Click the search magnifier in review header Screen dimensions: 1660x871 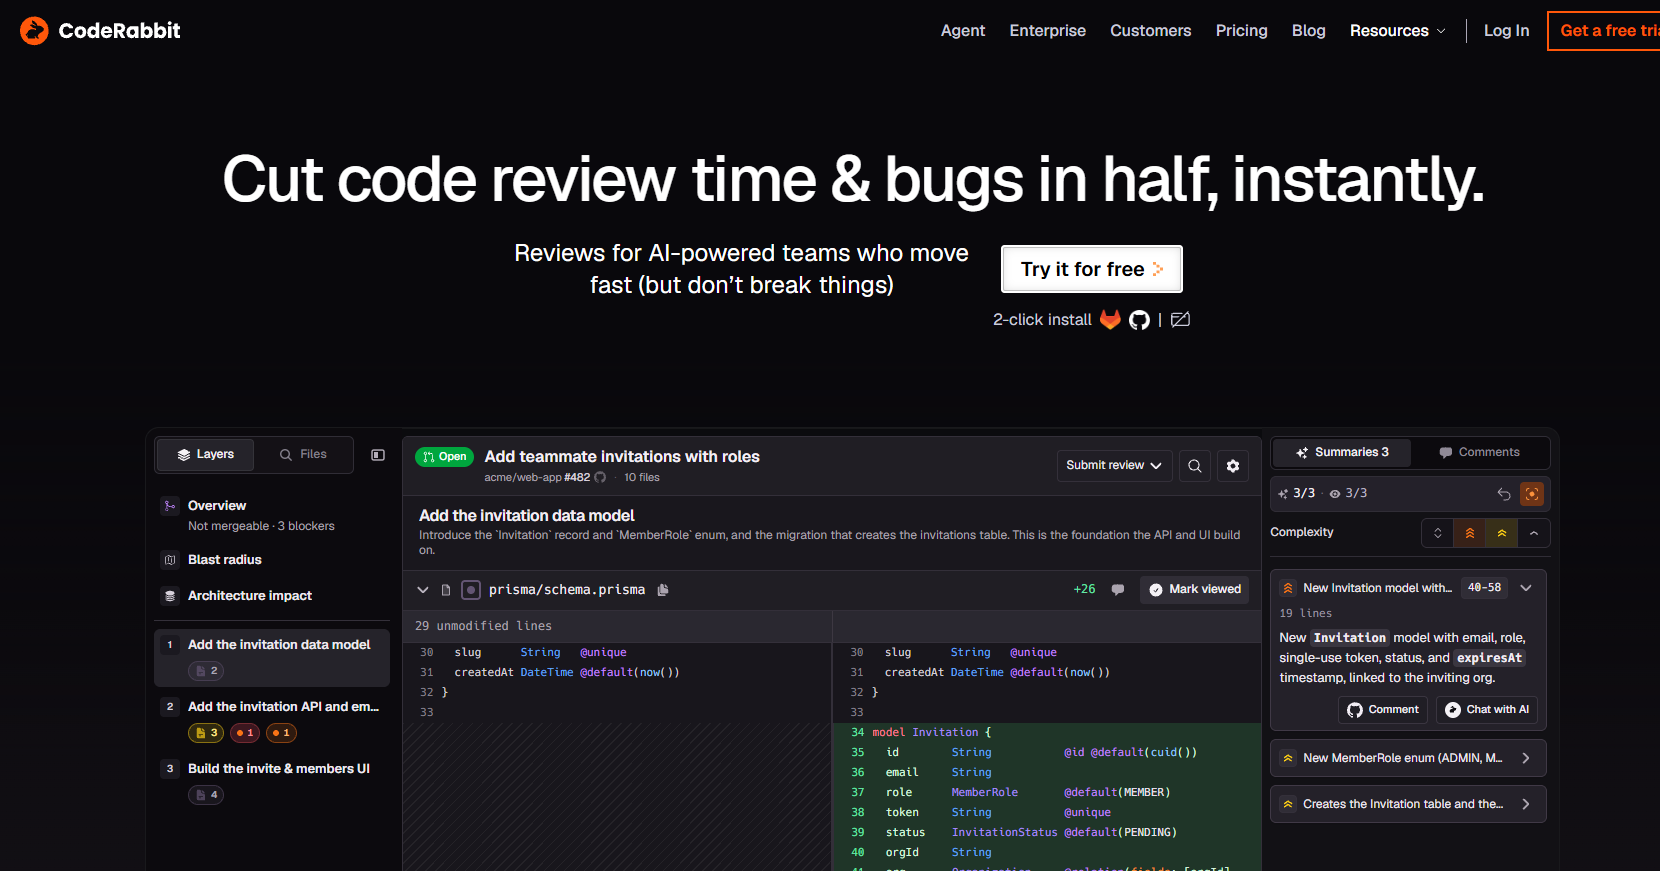click(x=1195, y=466)
